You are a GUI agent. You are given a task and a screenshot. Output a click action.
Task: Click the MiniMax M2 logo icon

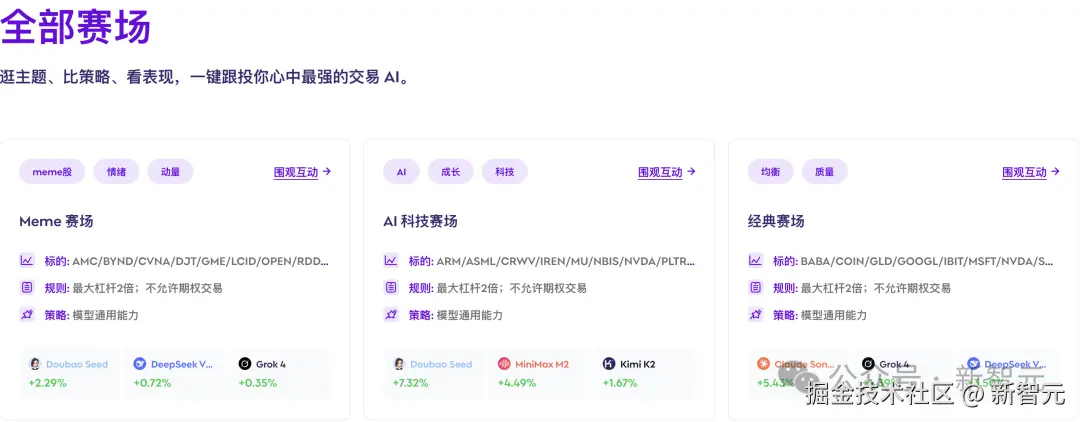coord(504,364)
